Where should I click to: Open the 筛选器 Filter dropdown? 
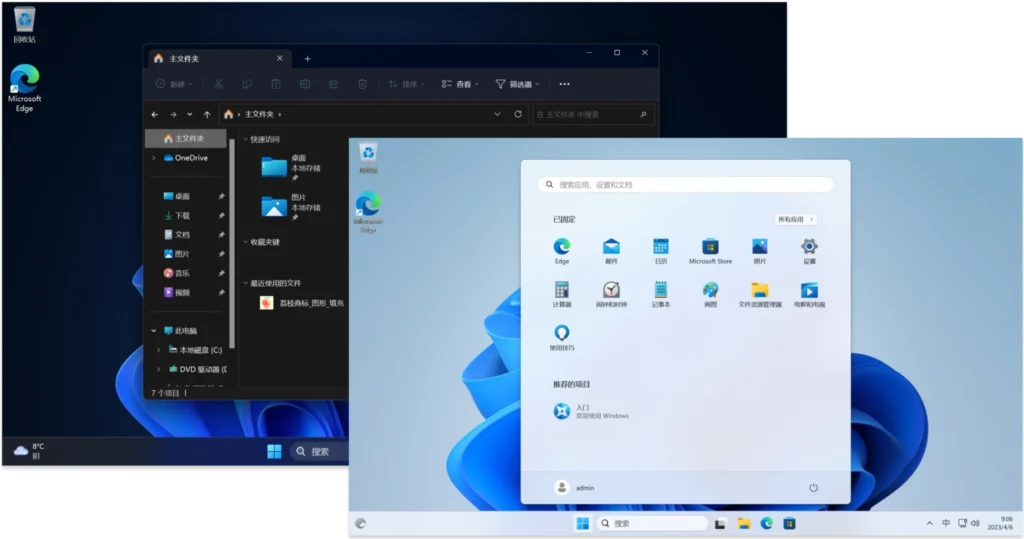[x=517, y=84]
